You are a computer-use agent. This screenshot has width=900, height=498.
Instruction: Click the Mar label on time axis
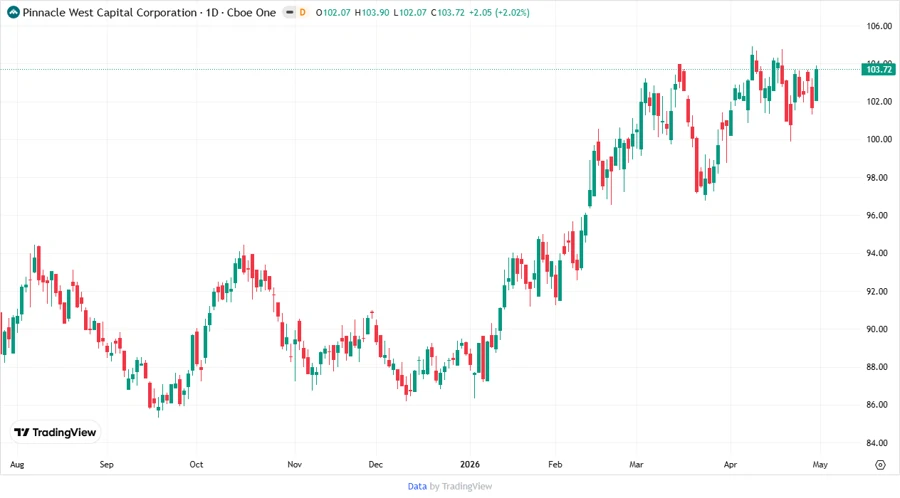(636, 465)
